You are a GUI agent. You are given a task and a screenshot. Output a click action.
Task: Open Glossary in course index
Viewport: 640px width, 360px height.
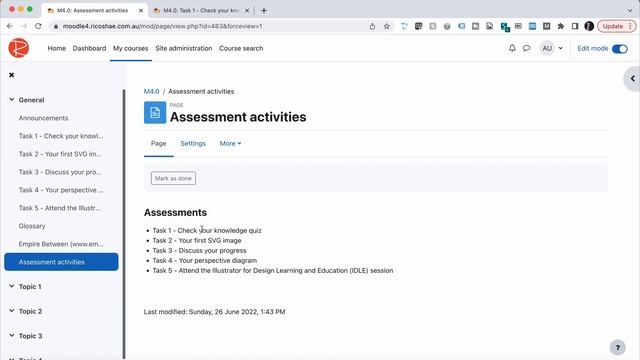click(x=32, y=226)
